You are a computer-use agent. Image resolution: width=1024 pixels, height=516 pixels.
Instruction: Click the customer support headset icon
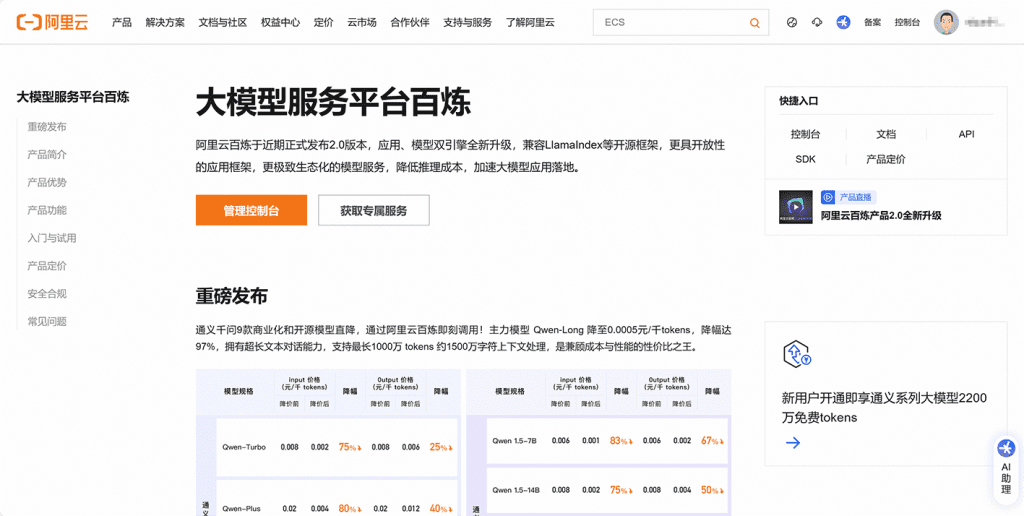817,22
